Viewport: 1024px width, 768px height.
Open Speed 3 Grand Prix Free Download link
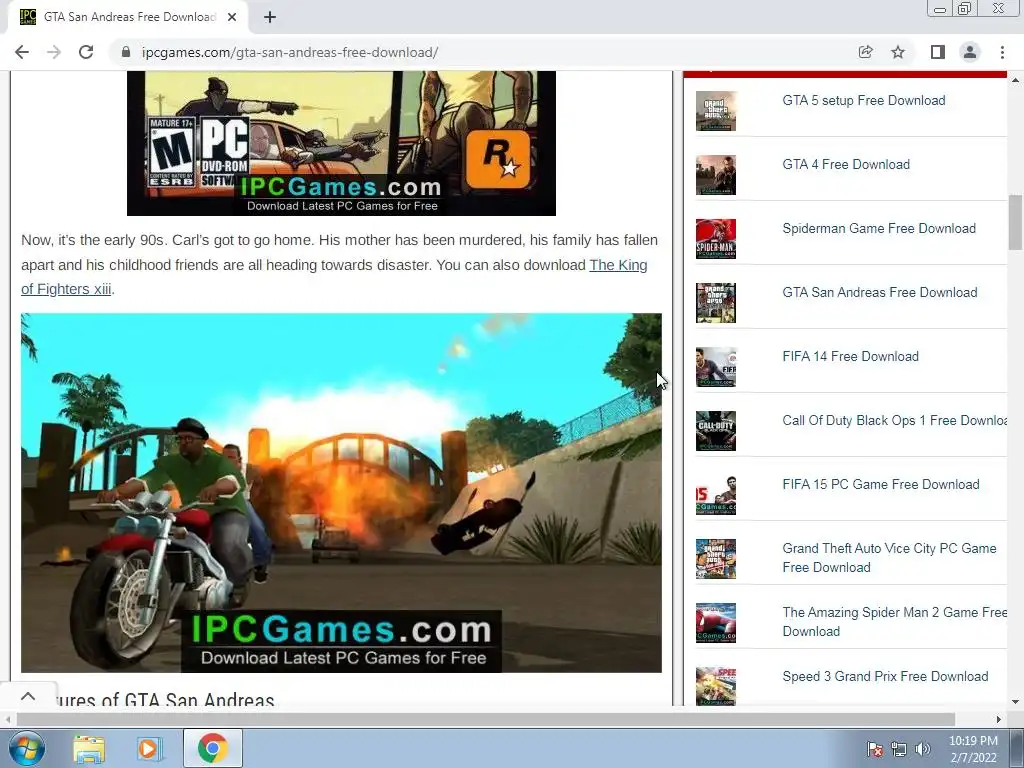[885, 677]
